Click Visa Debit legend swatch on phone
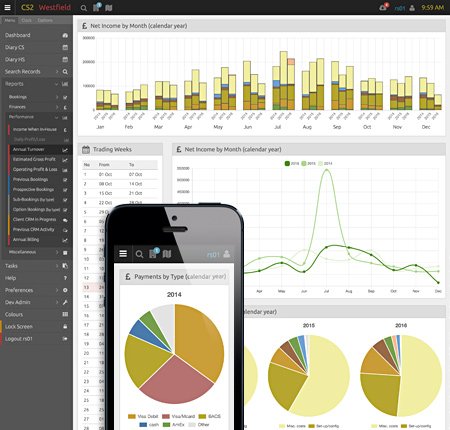The height and width of the screenshot is (430, 450). [x=132, y=416]
